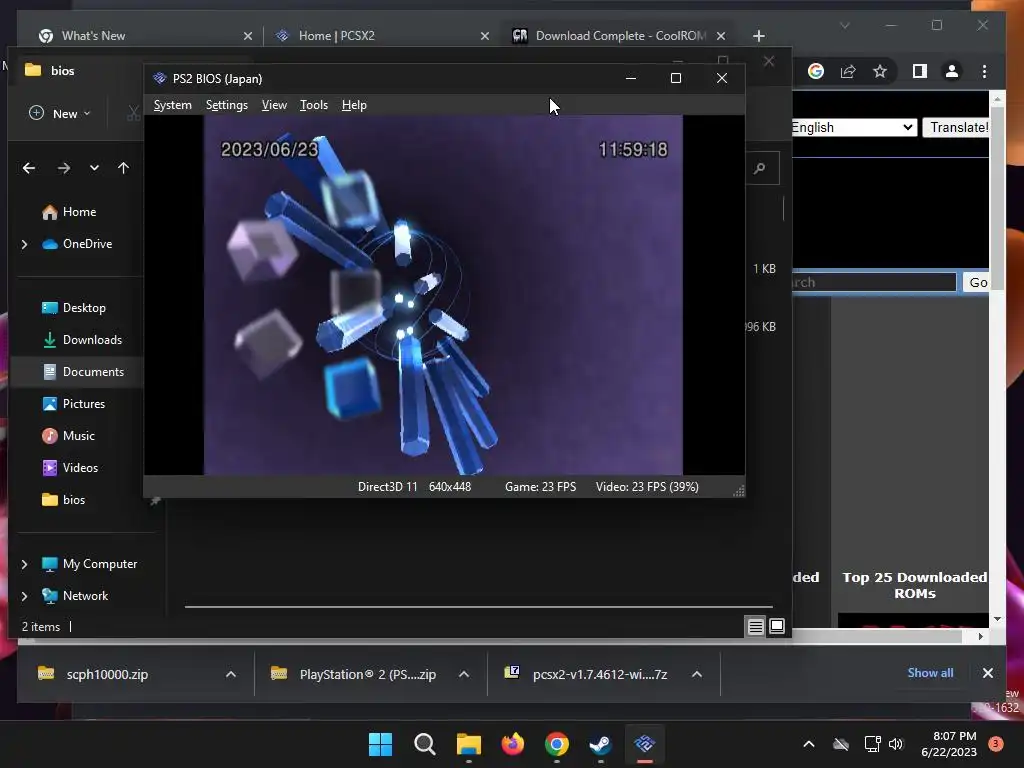Click the share page icon in Chrome

(848, 71)
